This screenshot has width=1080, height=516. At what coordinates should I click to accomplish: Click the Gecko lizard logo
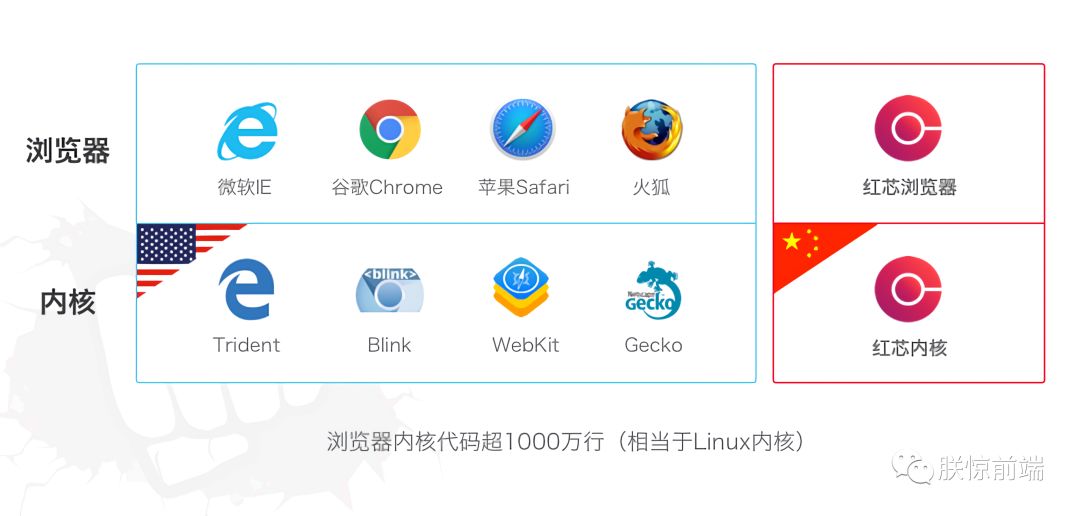pos(653,290)
